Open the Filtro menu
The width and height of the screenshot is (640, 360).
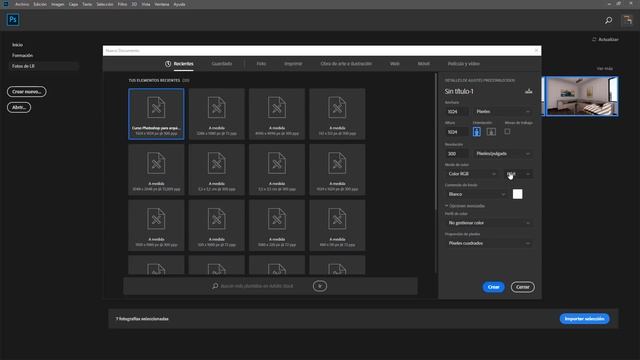pos(122,4)
